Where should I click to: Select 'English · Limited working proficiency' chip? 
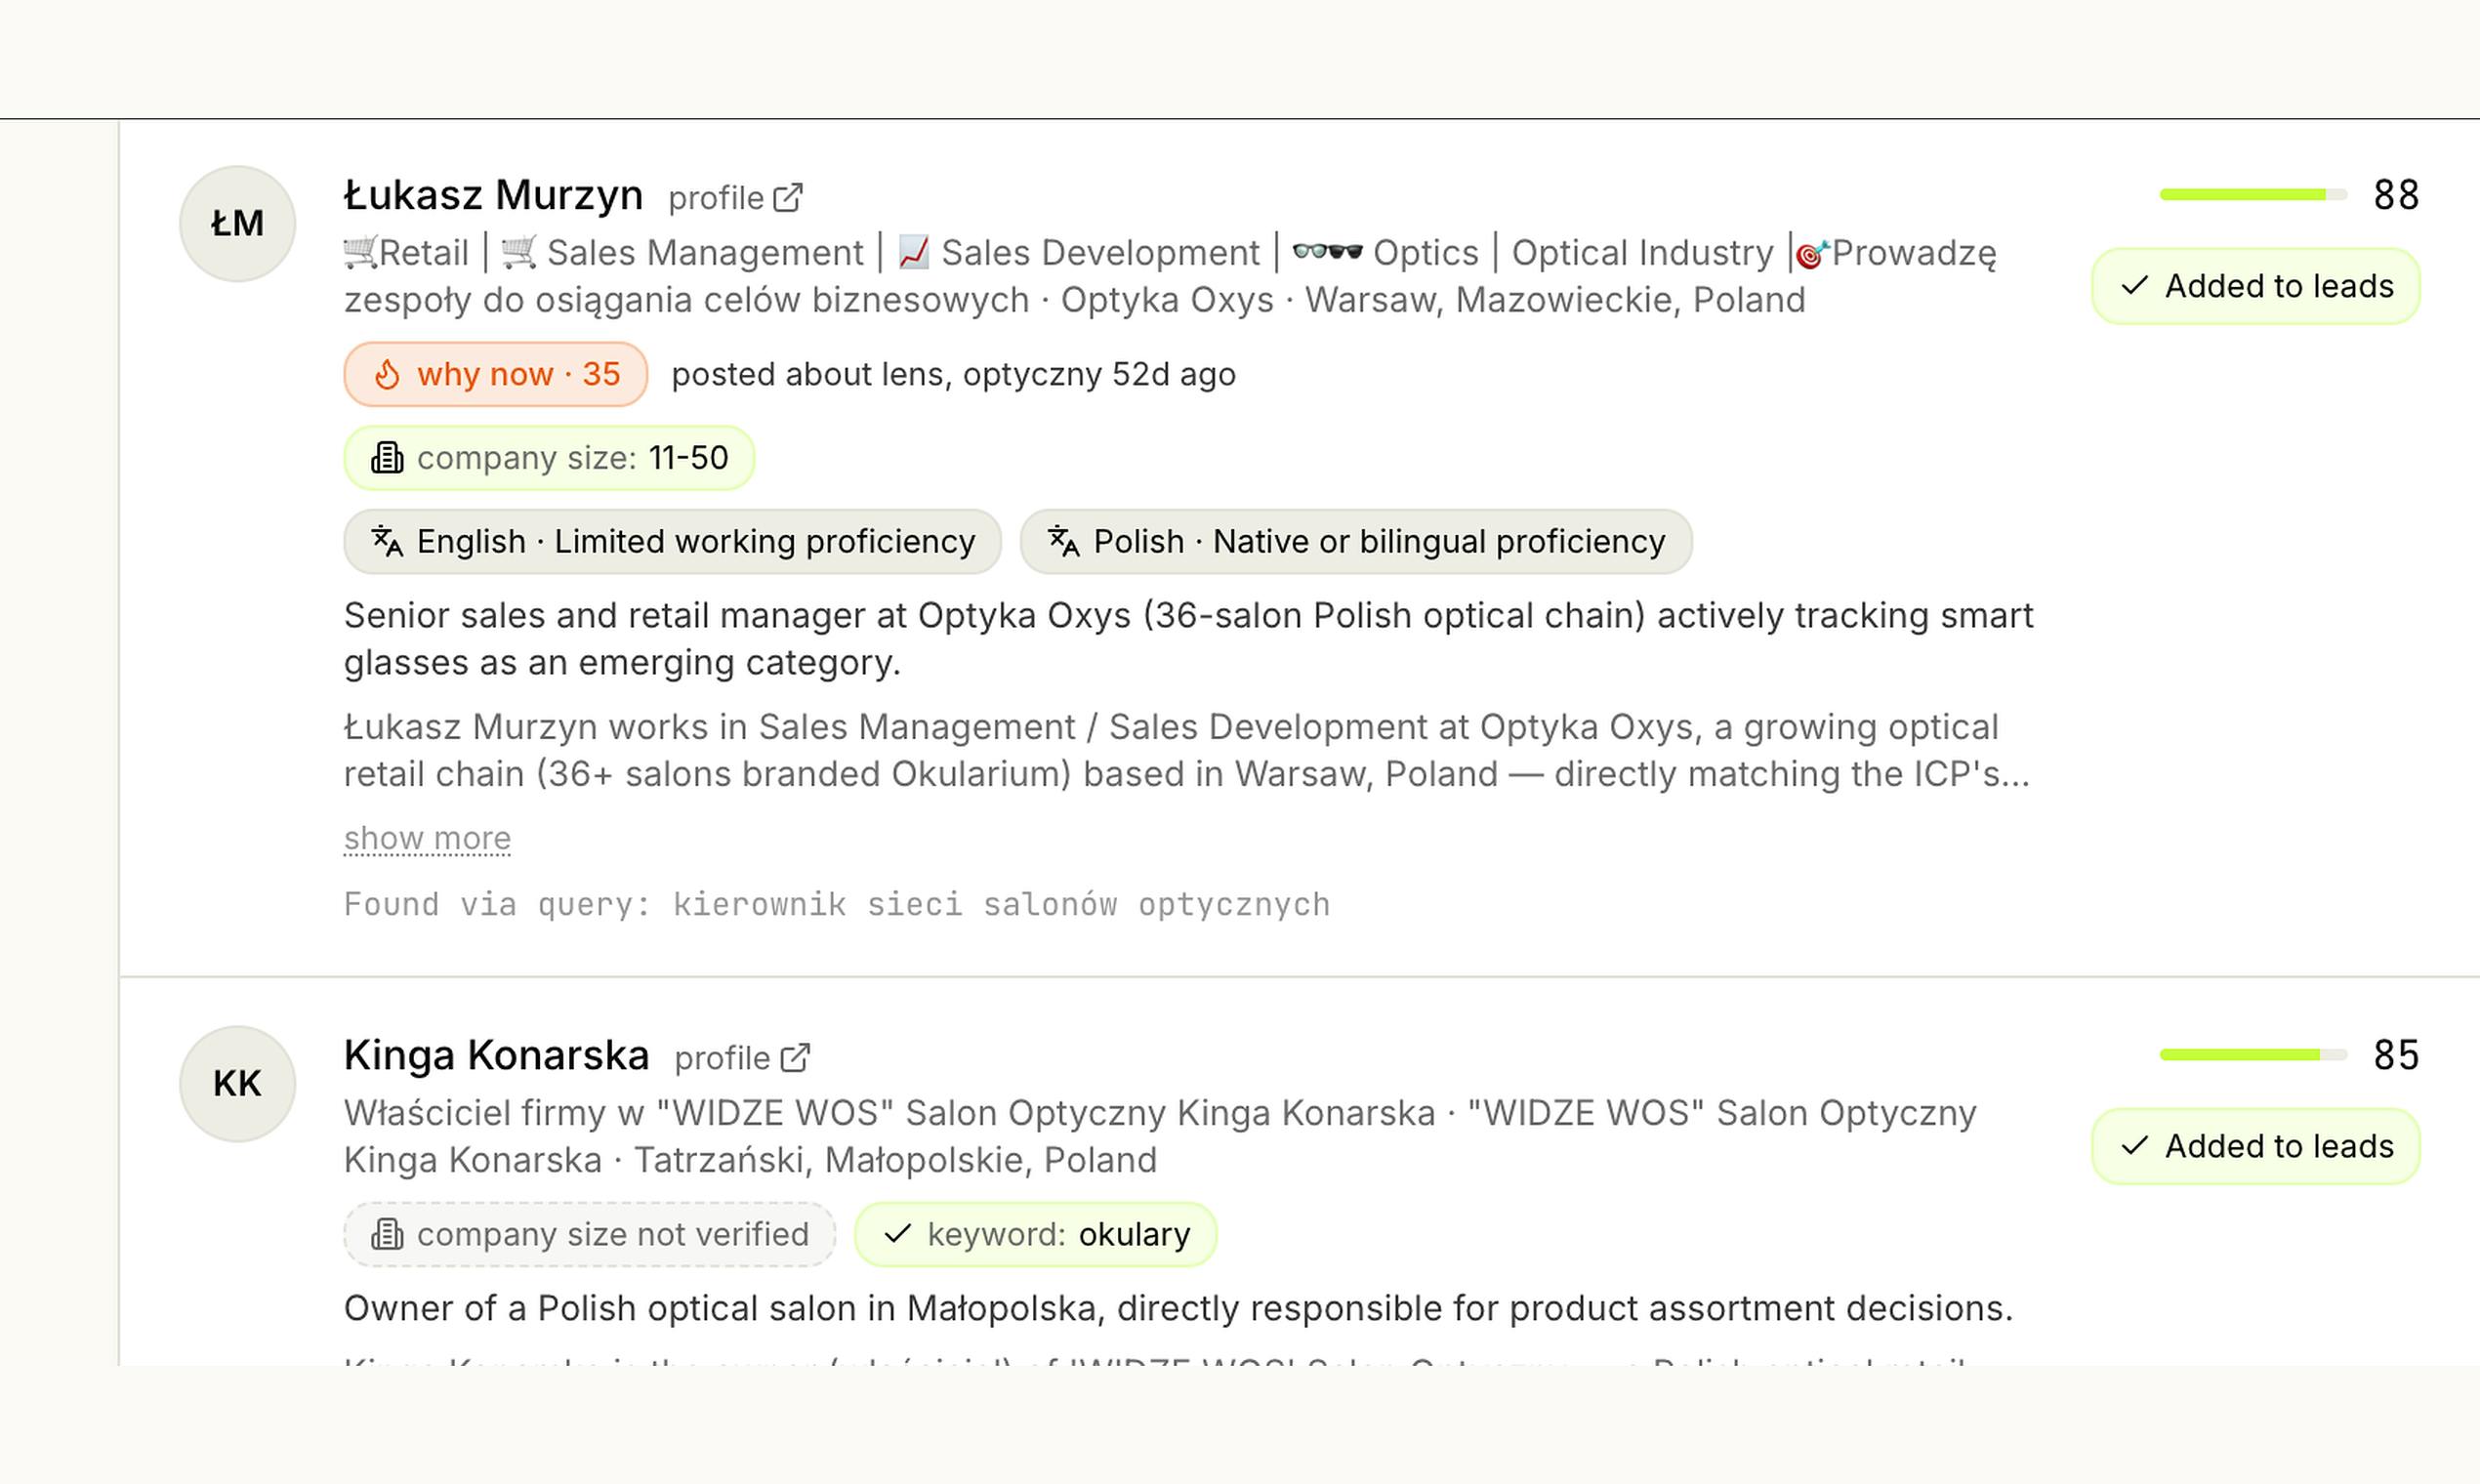click(672, 541)
